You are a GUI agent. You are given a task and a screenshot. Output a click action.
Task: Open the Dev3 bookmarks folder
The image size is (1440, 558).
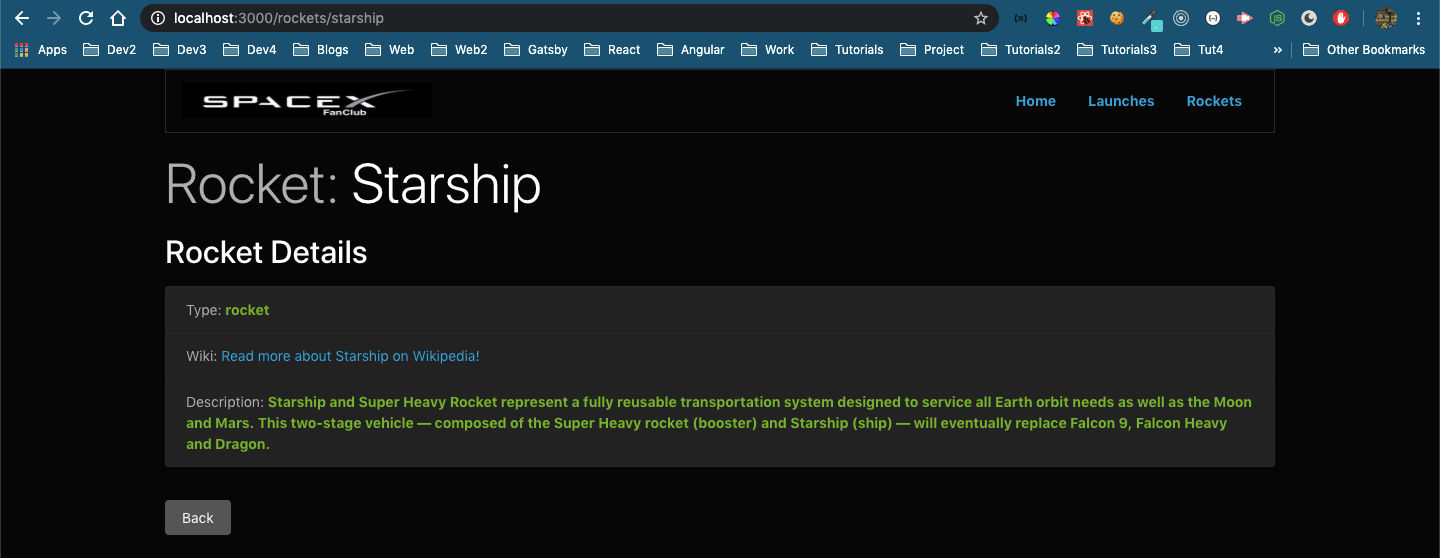point(180,49)
